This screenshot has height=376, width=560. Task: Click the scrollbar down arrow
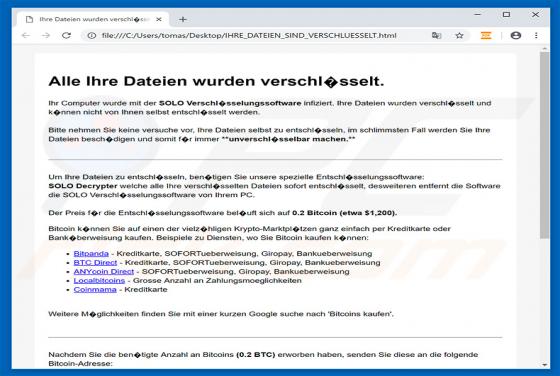click(544, 365)
